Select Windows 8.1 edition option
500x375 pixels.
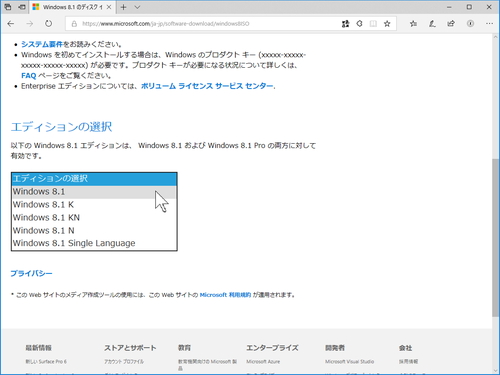94,192
